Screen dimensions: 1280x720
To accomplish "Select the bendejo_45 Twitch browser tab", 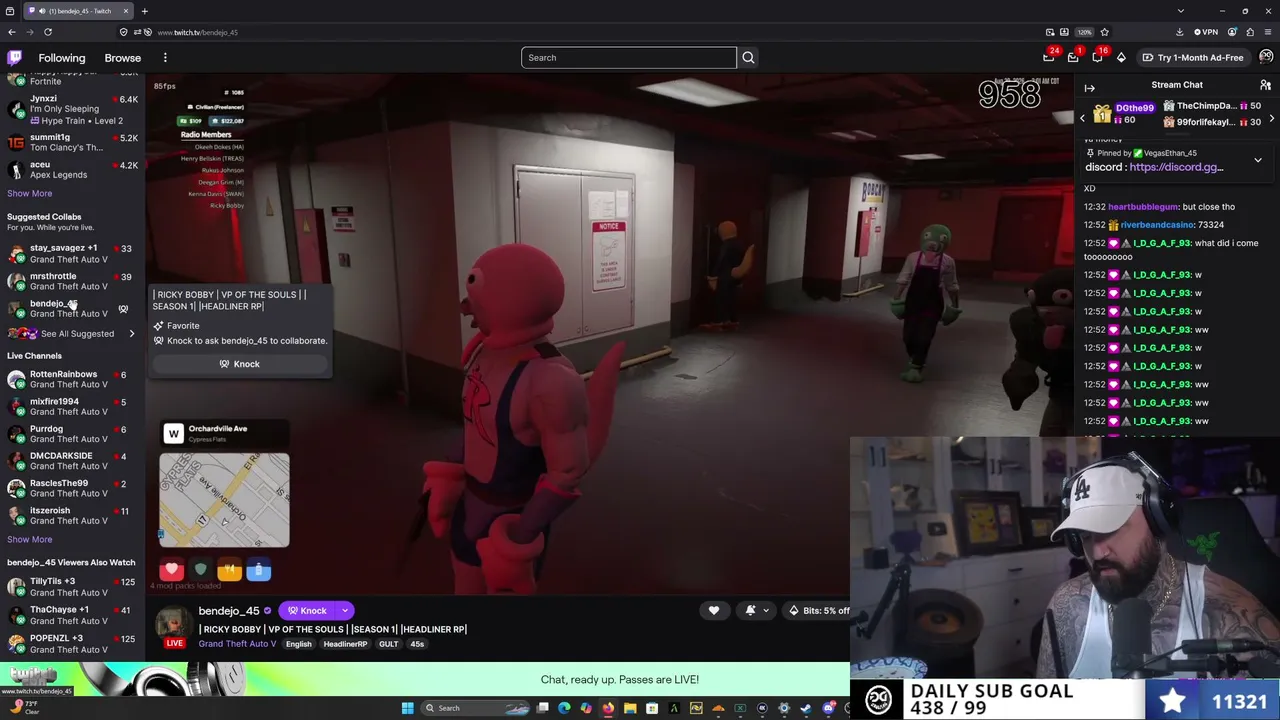I will point(78,11).
